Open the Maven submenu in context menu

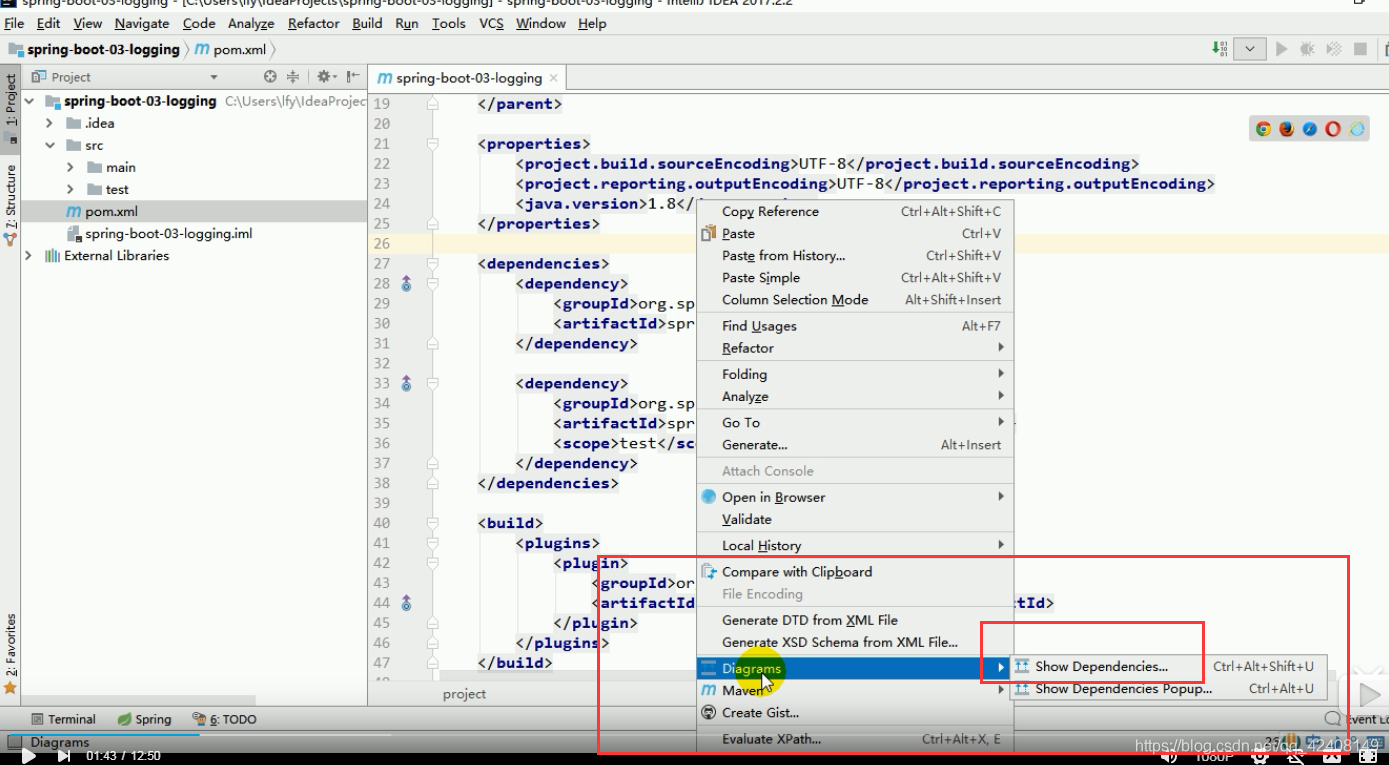pyautogui.click(x=855, y=690)
